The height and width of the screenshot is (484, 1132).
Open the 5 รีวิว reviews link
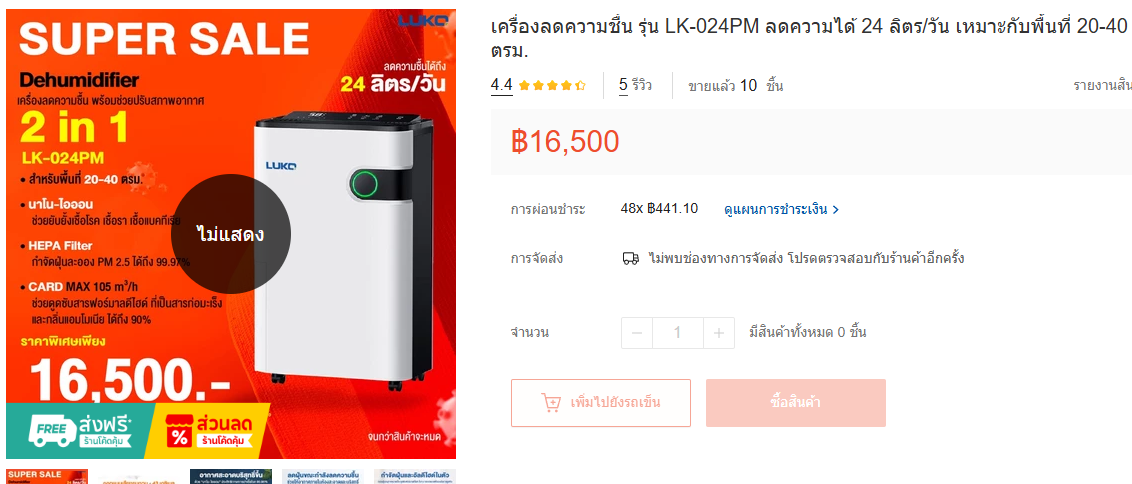click(635, 86)
